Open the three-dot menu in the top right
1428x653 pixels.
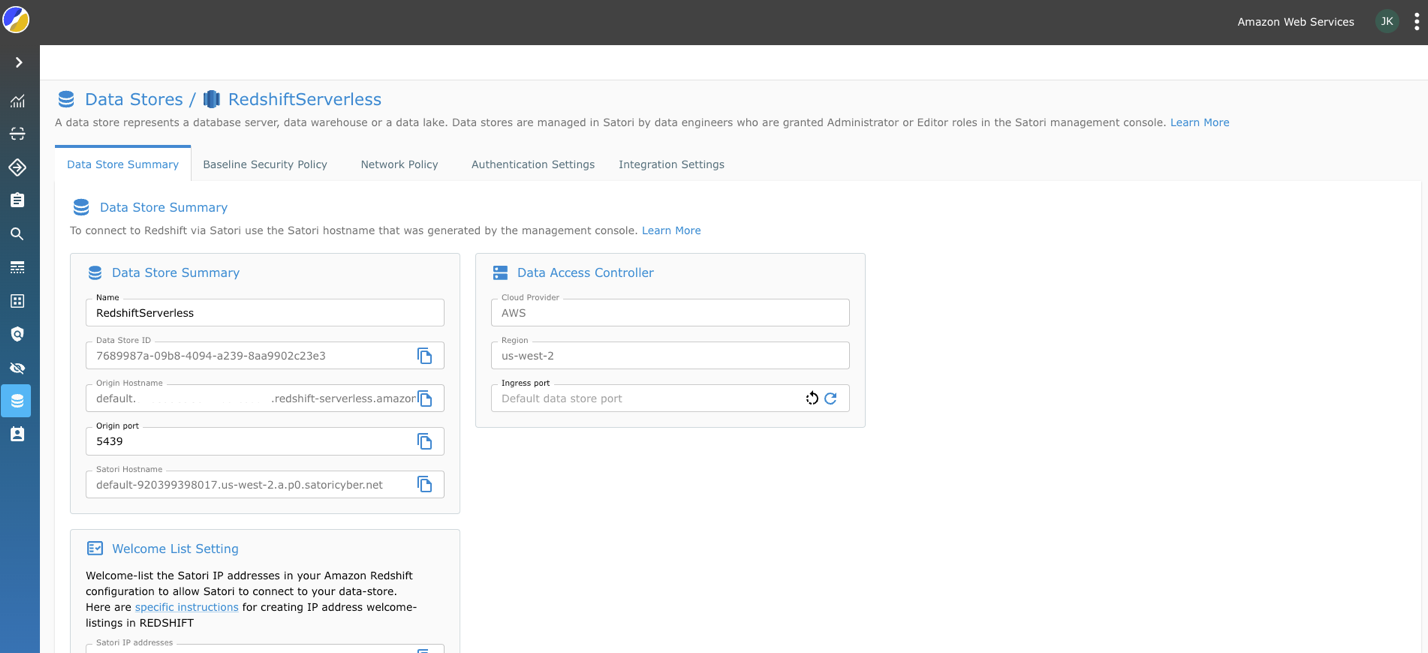(x=1419, y=21)
